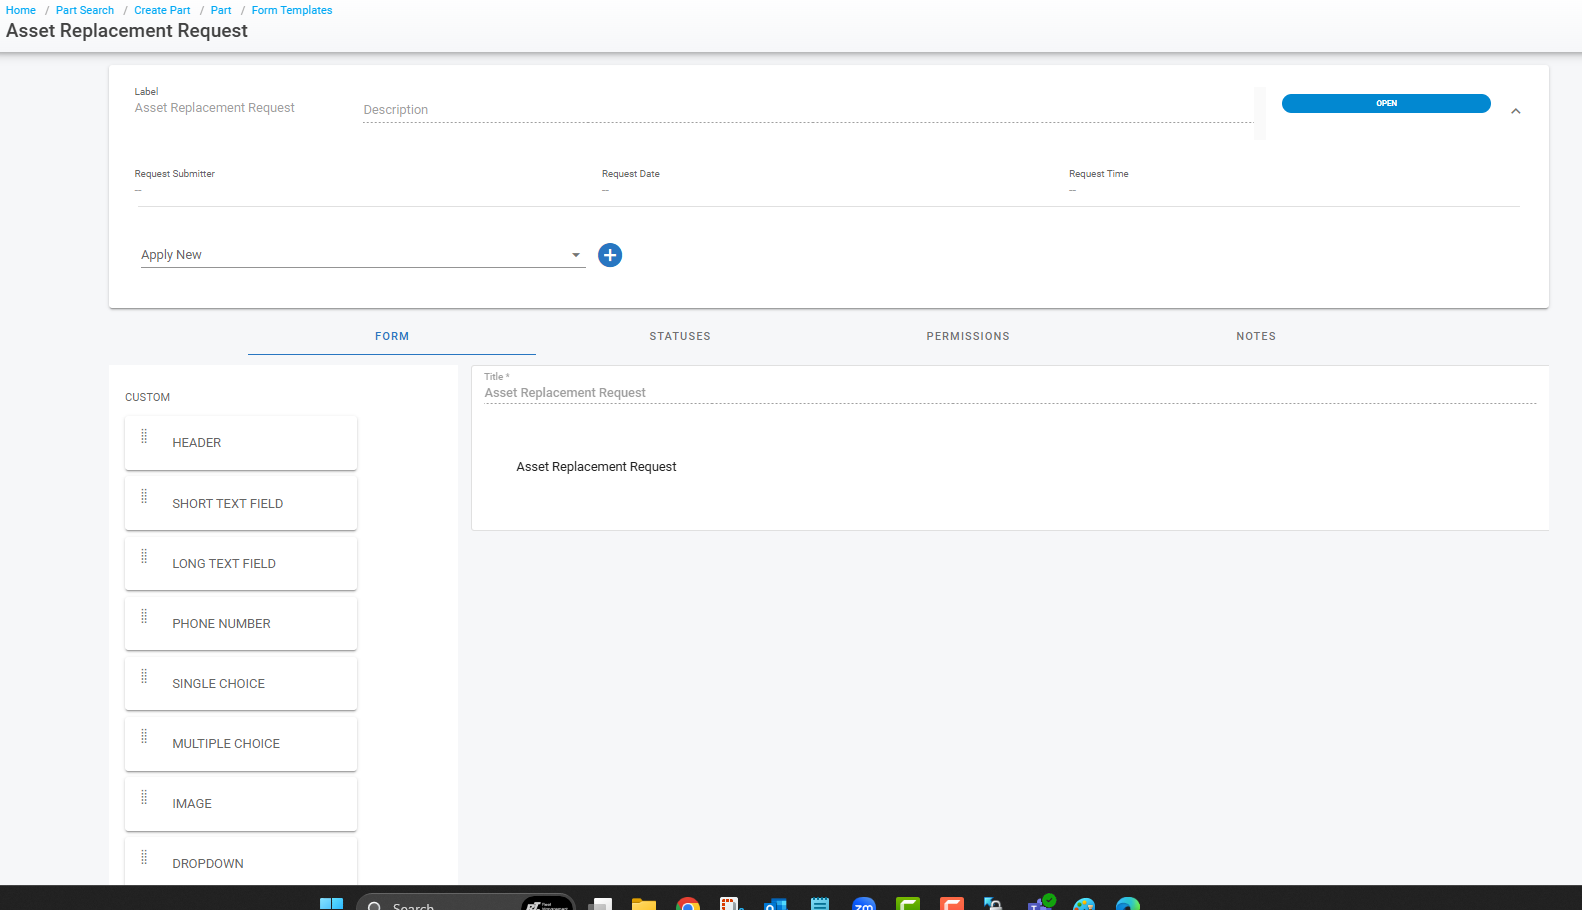Click the blue plus add button
The height and width of the screenshot is (910, 1582).
pos(610,255)
